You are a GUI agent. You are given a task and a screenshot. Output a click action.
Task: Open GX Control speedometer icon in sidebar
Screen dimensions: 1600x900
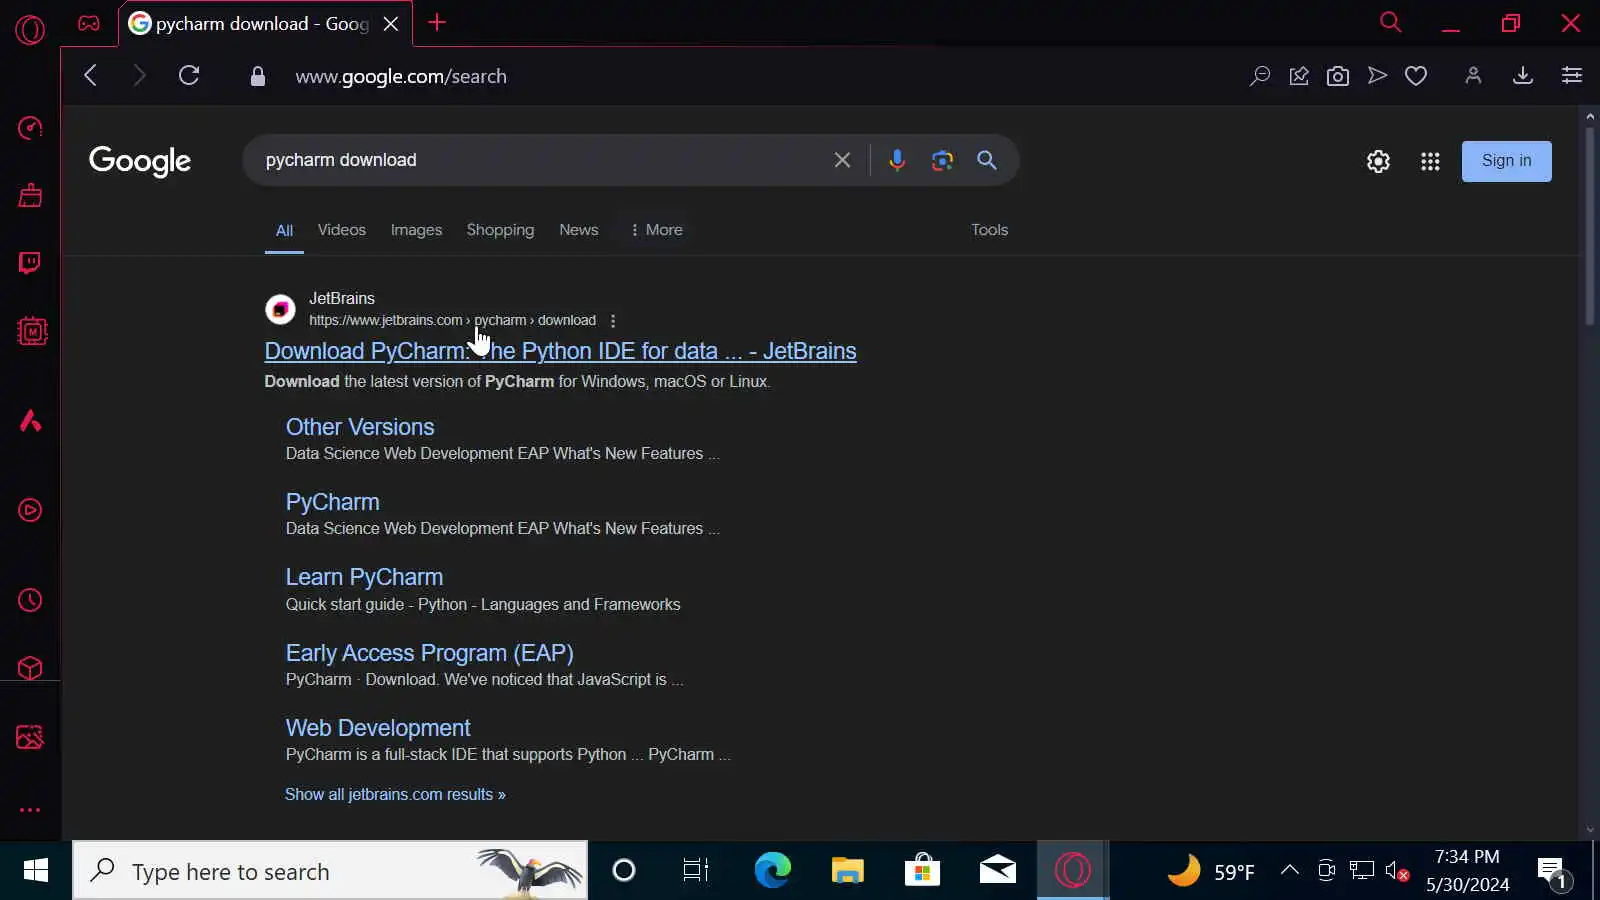coord(30,128)
